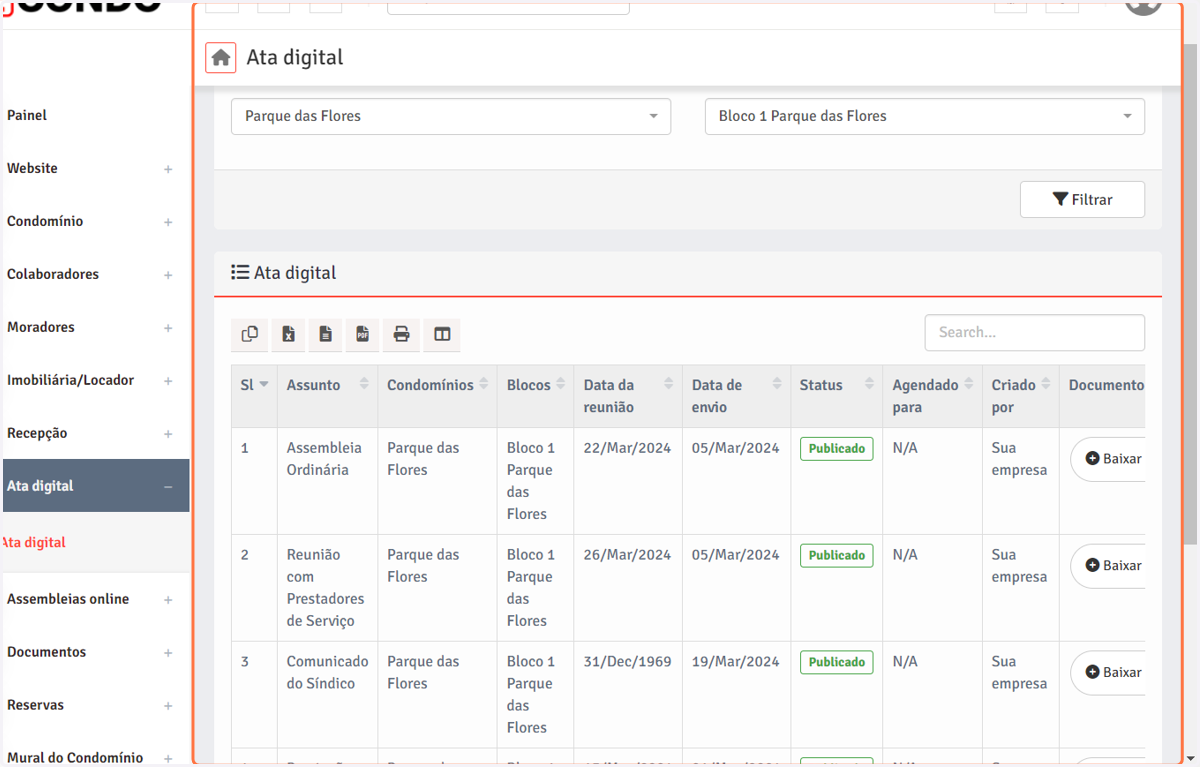Image resolution: width=1200 pixels, height=767 pixels.
Task: Copy table data with the copy icon
Action: click(x=250, y=334)
